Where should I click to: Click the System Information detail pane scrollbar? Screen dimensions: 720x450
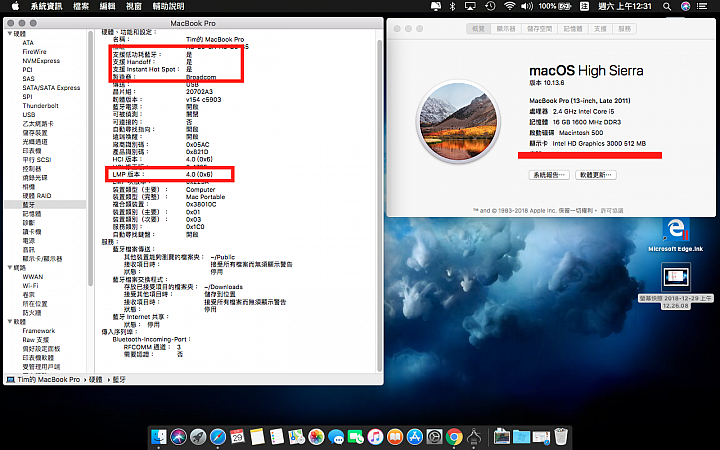379,205
